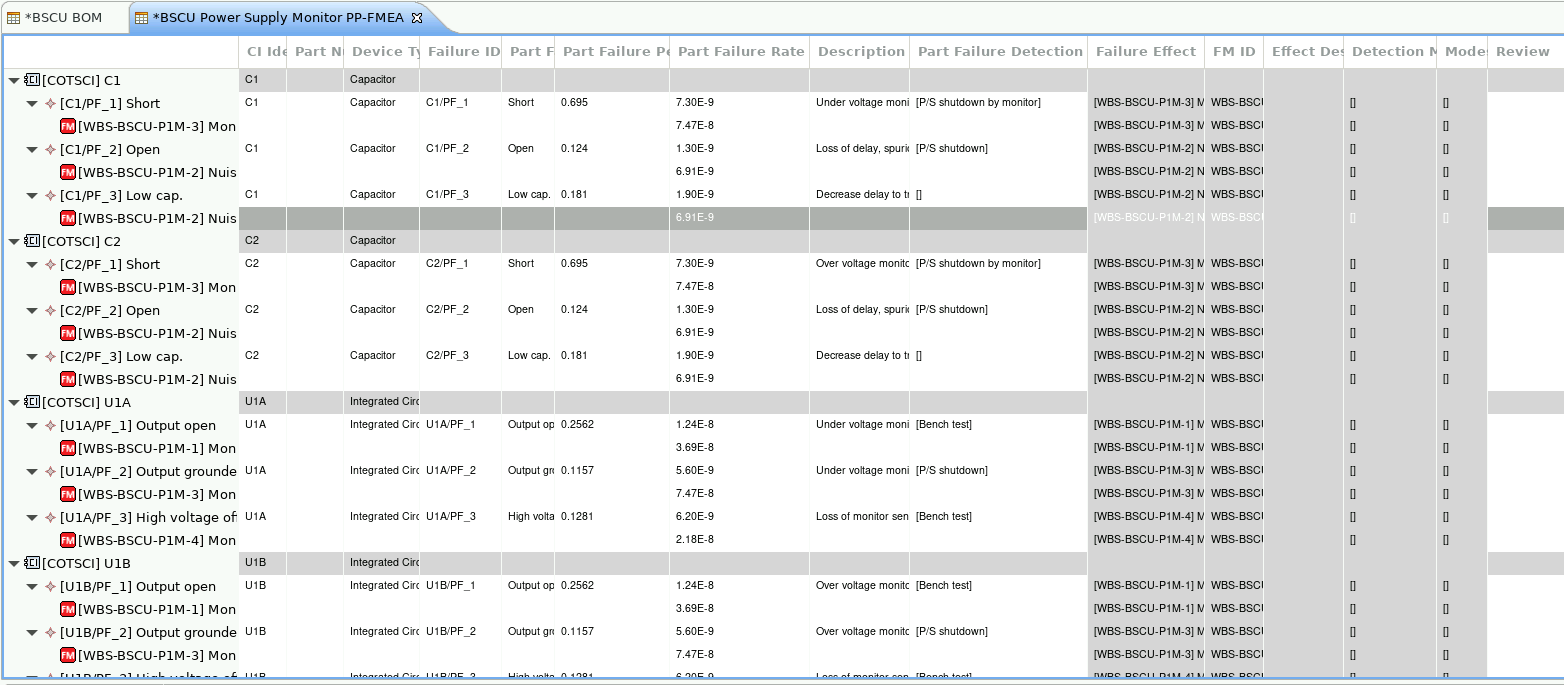Click the failure star icon of [U1B/PF_1] Output open

tap(50, 586)
